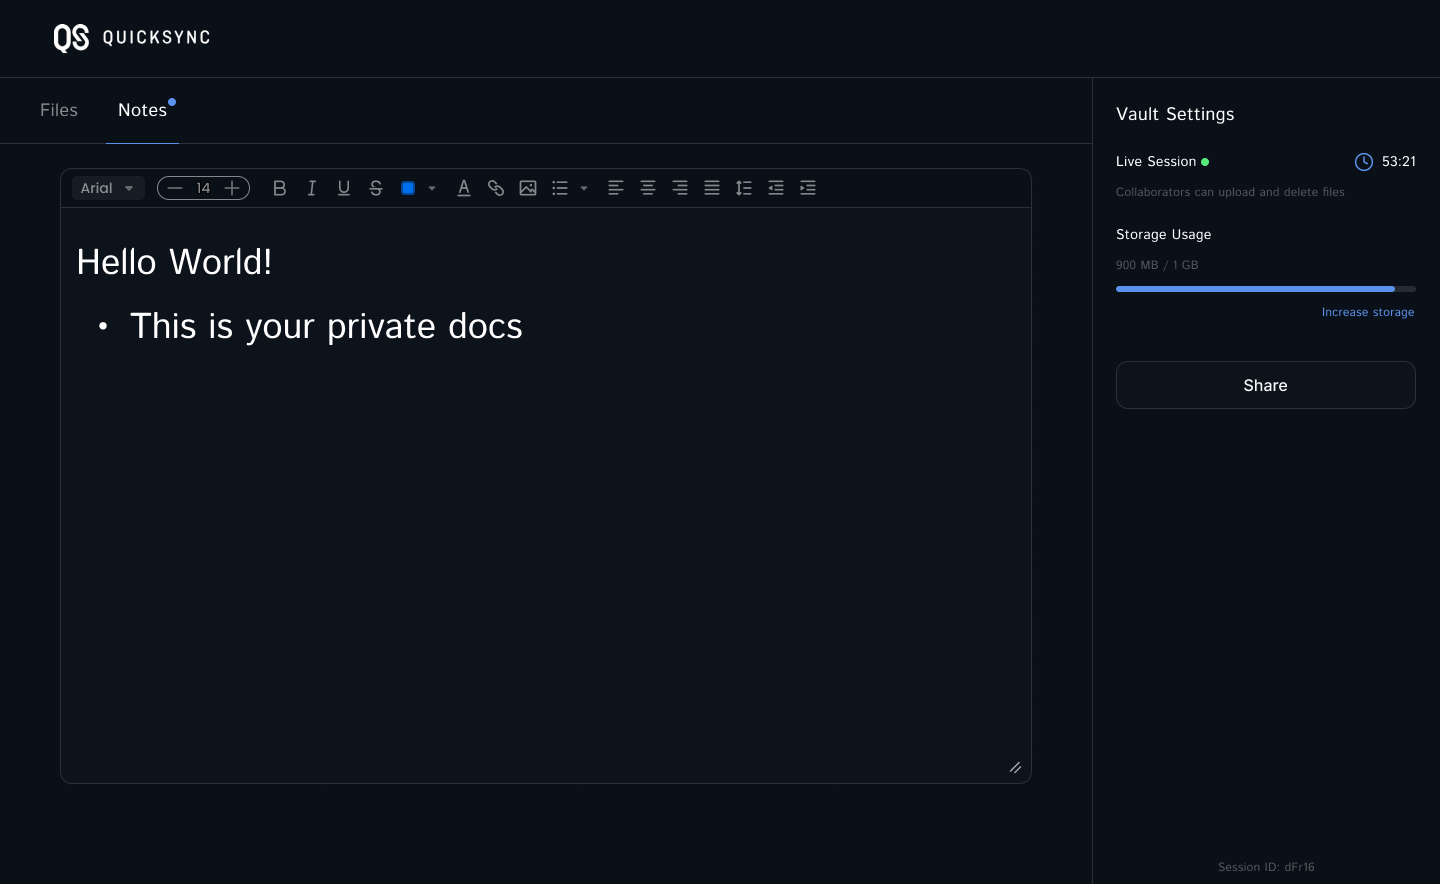Click the font size value 14
This screenshot has width=1440, height=884.
[203, 188]
